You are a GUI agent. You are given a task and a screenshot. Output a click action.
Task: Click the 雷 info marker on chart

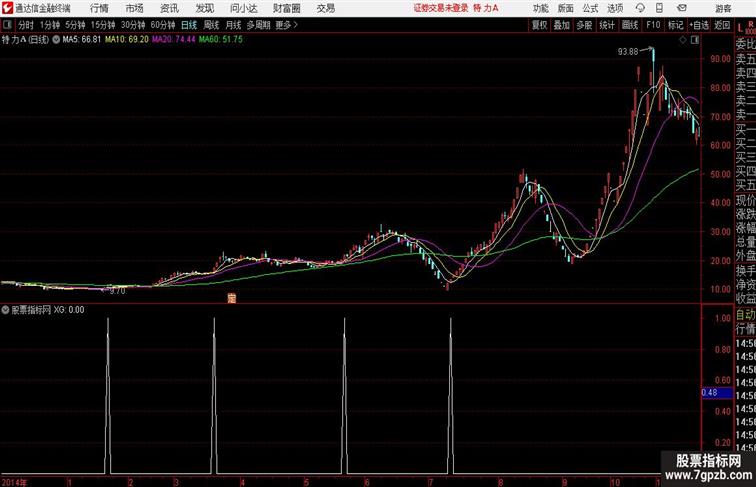click(x=231, y=298)
